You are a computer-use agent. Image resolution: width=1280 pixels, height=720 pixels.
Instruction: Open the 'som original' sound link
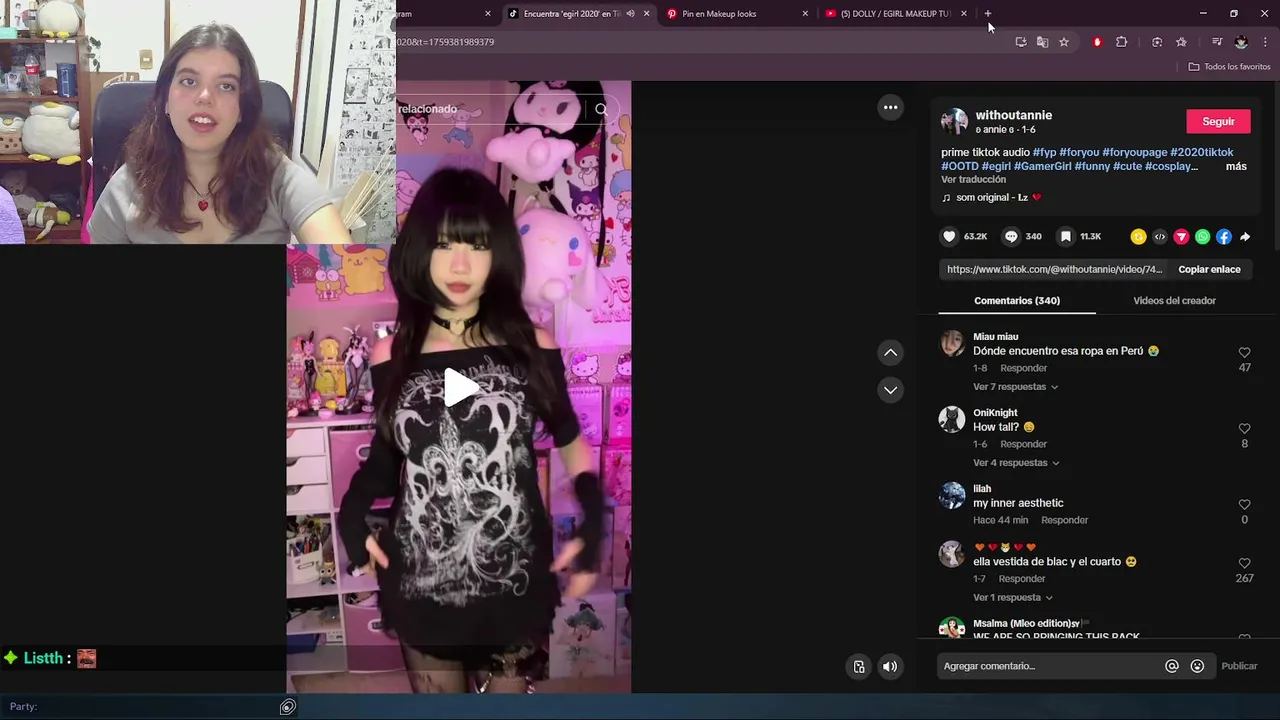992,198
